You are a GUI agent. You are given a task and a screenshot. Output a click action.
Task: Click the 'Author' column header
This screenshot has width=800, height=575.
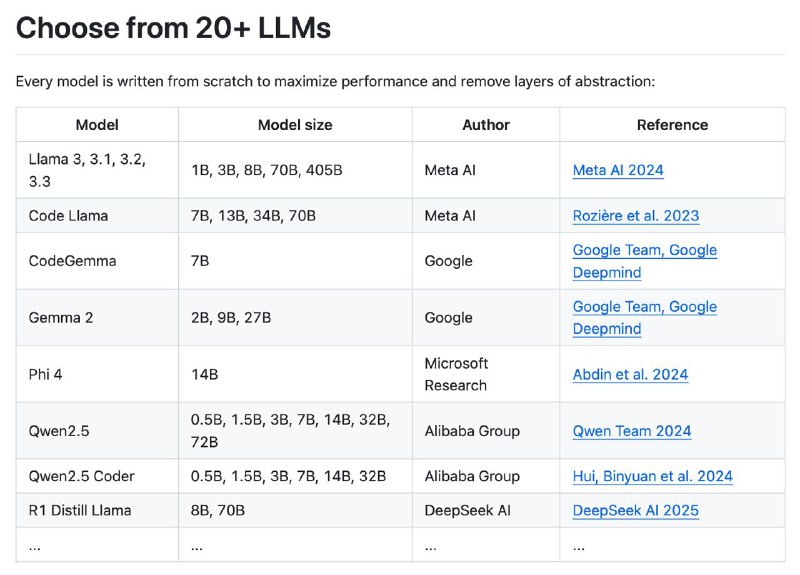coord(486,125)
